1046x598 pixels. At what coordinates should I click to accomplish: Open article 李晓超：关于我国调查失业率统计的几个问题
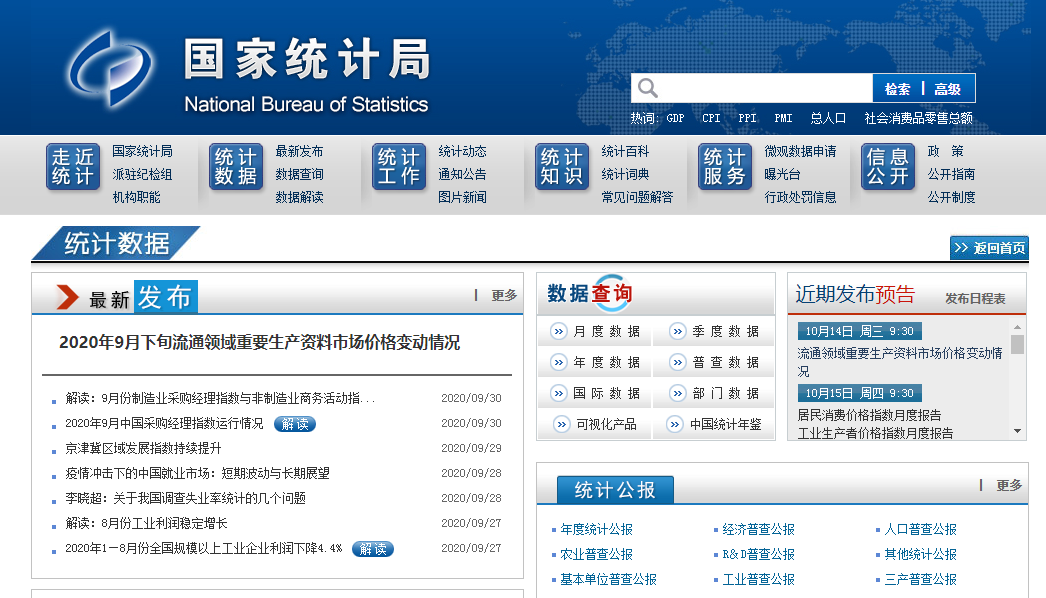pos(185,499)
